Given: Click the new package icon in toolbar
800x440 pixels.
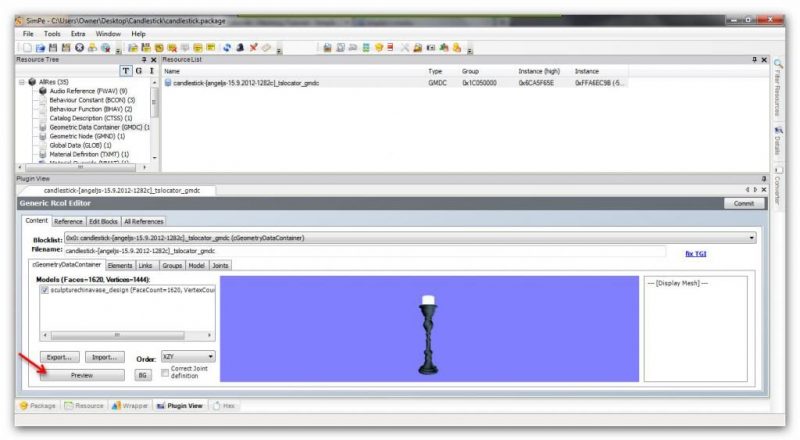Looking at the screenshot, I should click(x=25, y=47).
